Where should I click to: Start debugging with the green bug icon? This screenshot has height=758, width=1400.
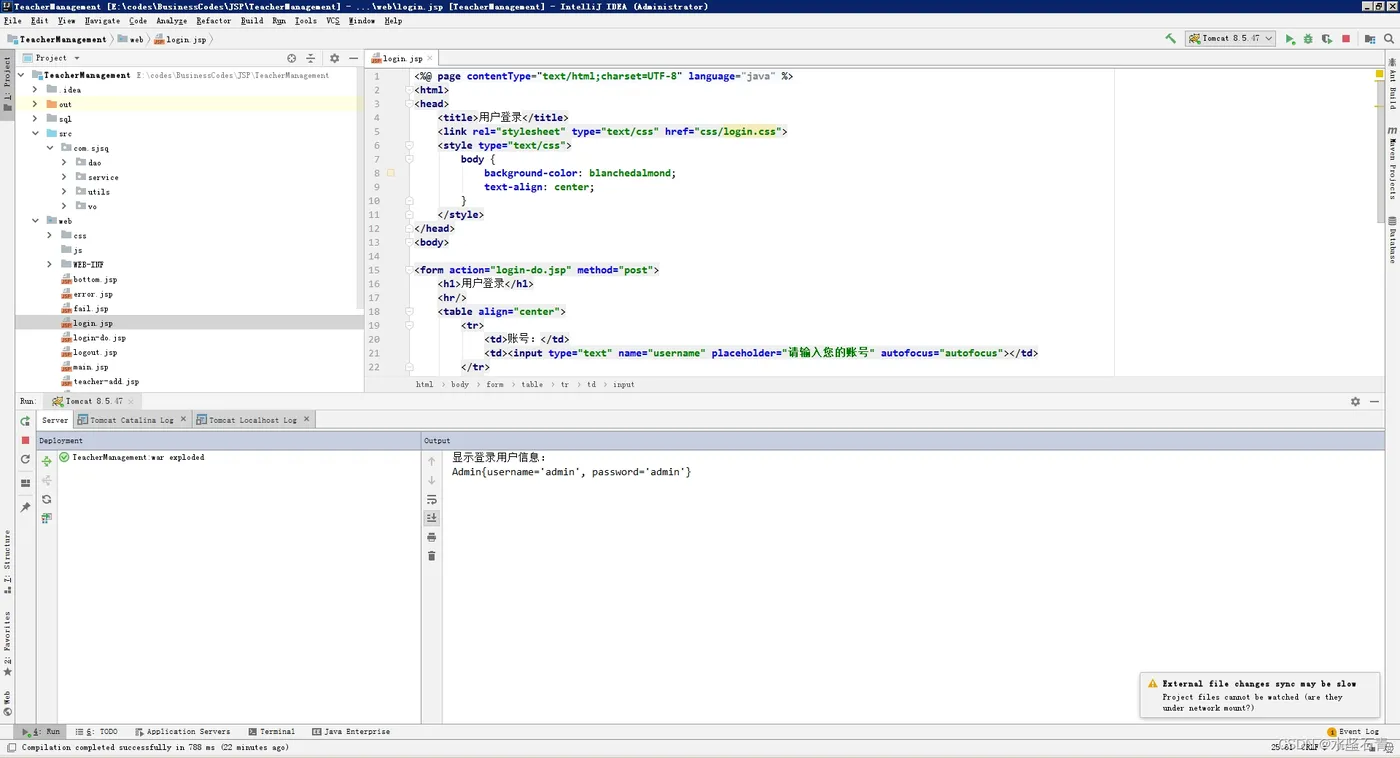(x=1308, y=39)
